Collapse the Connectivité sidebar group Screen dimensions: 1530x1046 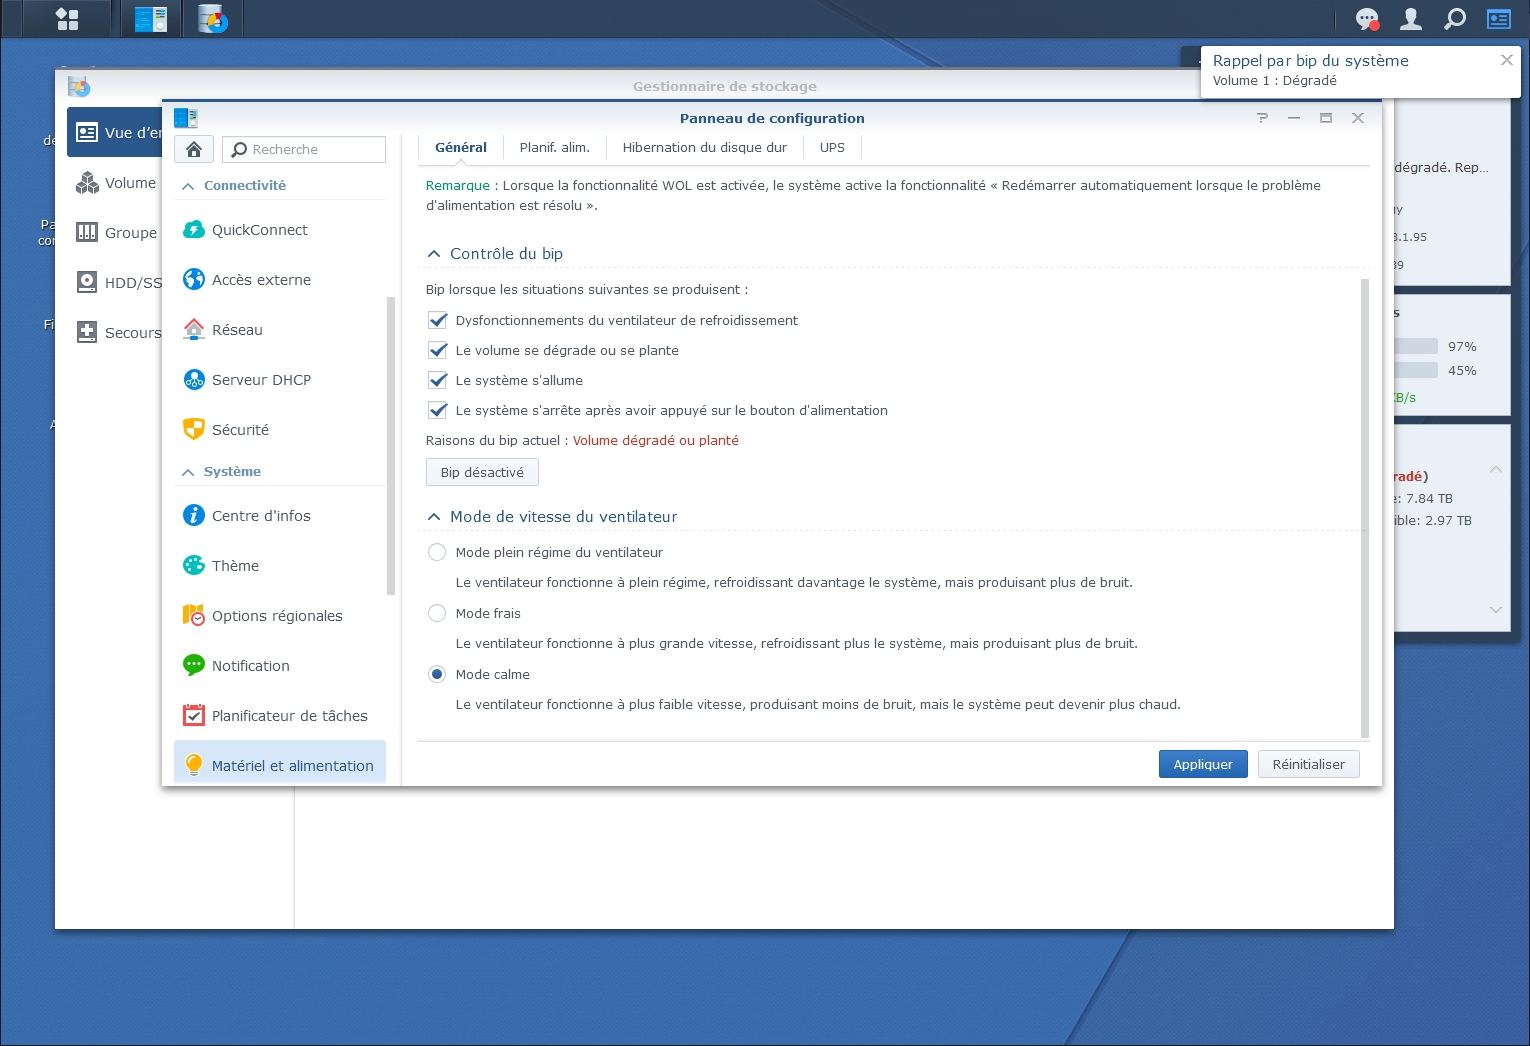click(x=188, y=186)
